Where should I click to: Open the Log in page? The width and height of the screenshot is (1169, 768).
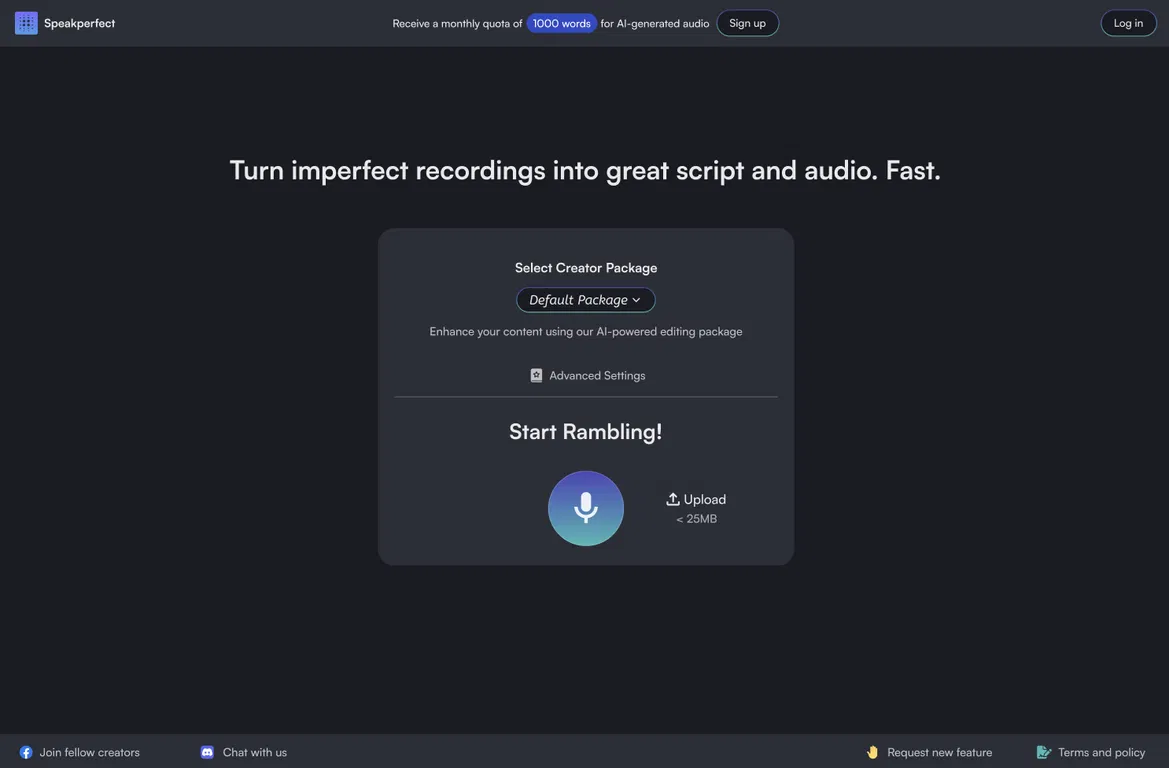tap(1128, 23)
